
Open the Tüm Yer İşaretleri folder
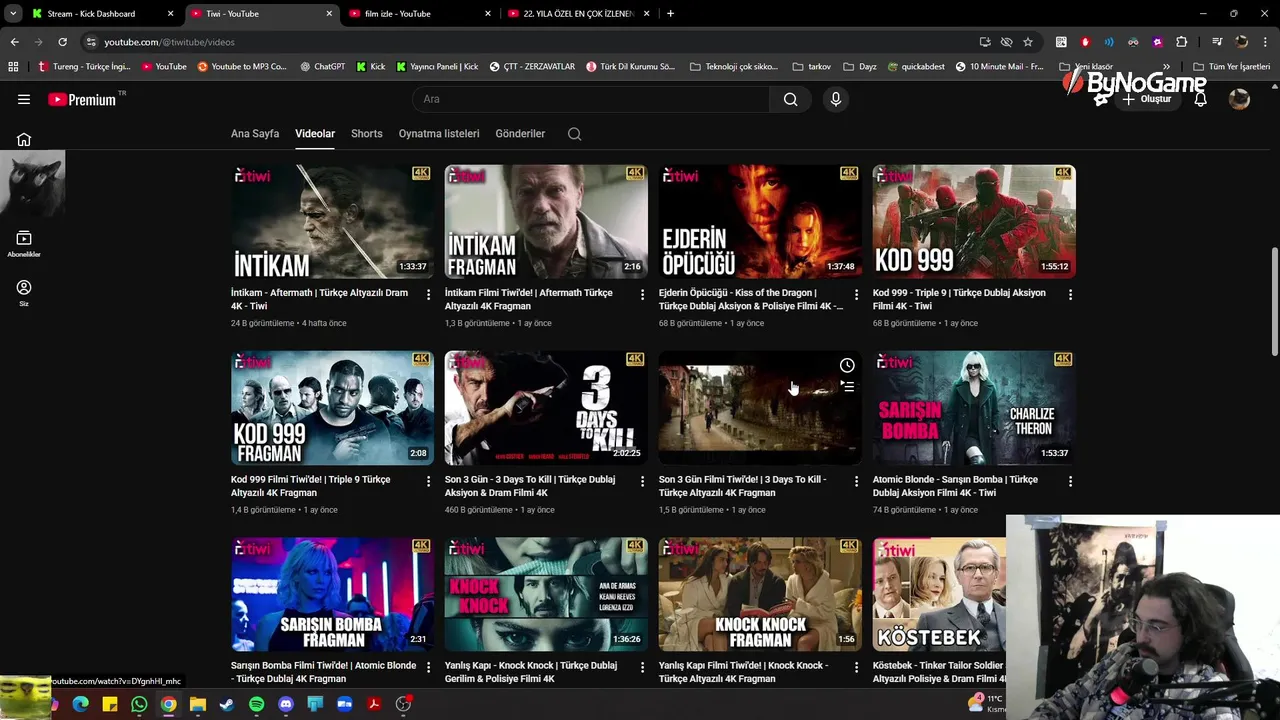coord(1231,67)
